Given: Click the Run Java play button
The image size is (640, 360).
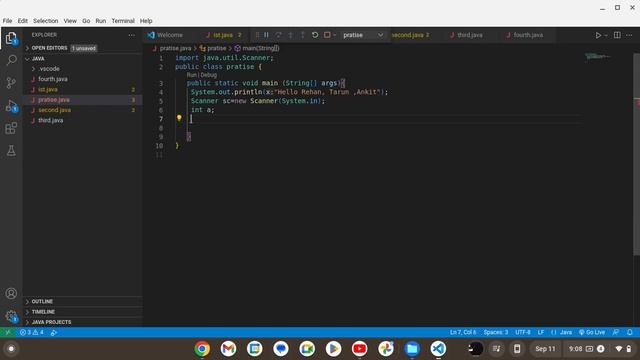Looking at the screenshot, I should tap(598, 36).
